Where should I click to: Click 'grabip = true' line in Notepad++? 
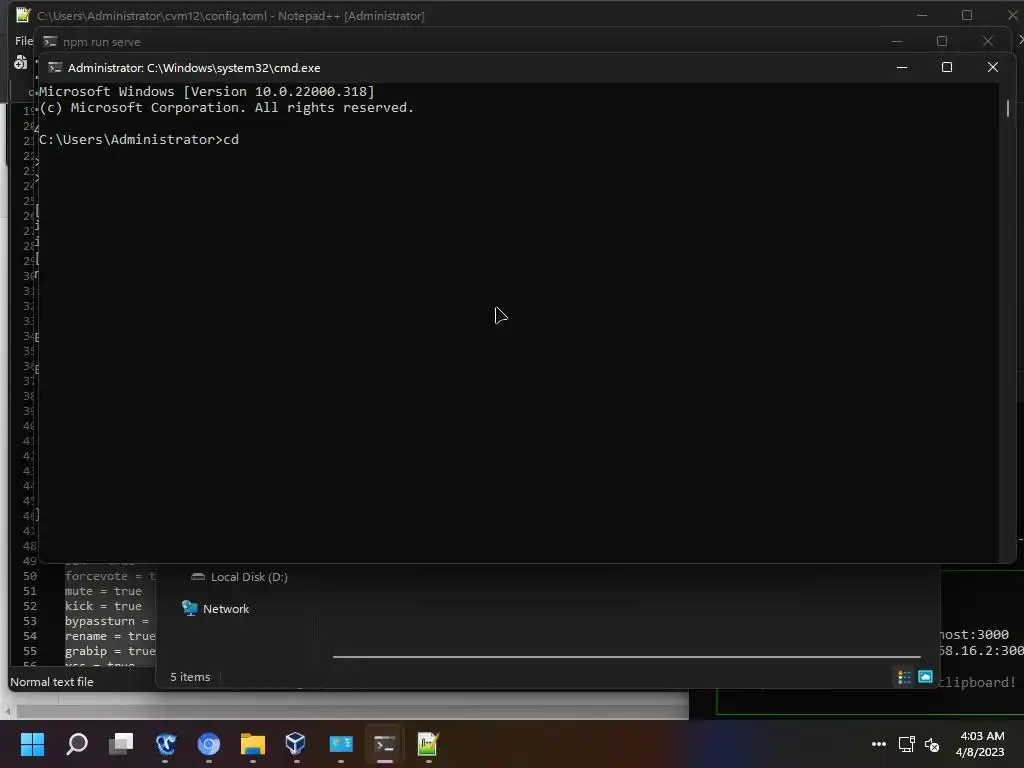(110, 651)
